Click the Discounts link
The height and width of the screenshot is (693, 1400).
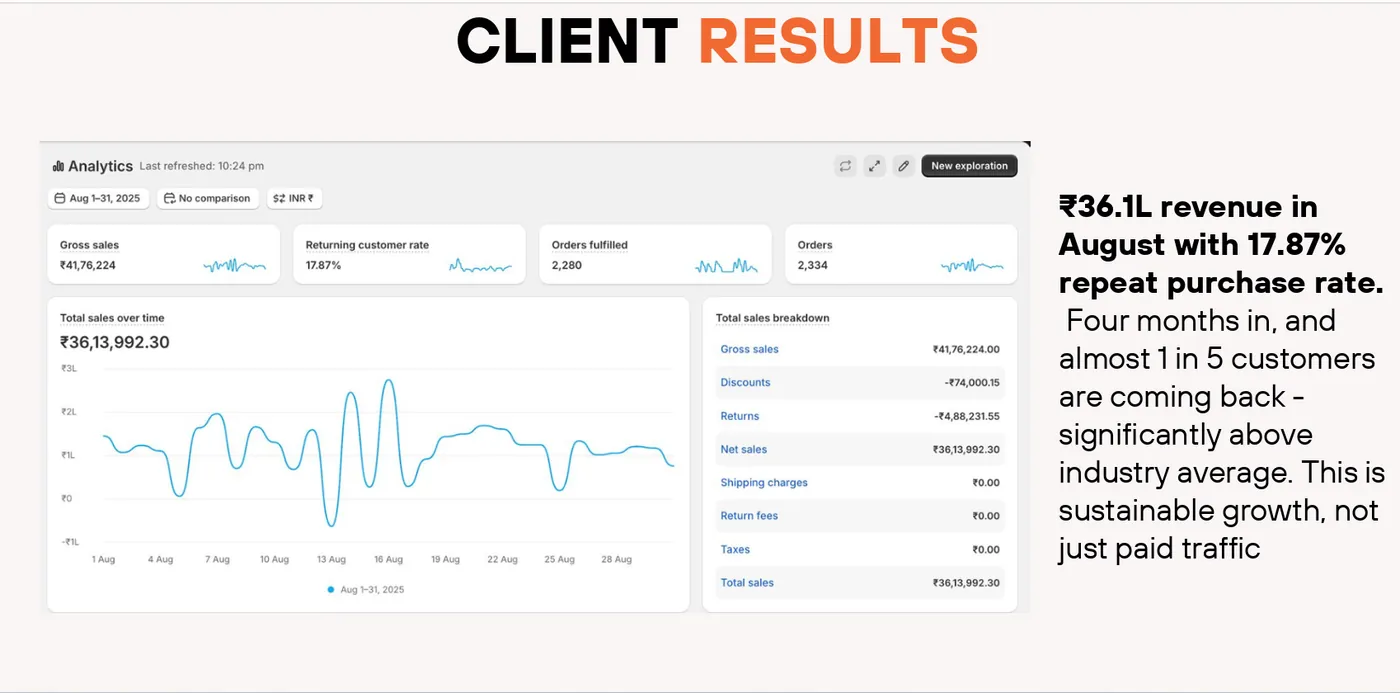coord(745,382)
